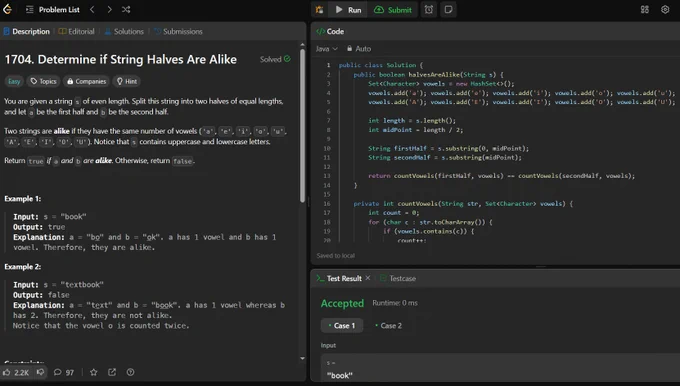
Task: Click the Accepted status text
Action: pos(342,303)
